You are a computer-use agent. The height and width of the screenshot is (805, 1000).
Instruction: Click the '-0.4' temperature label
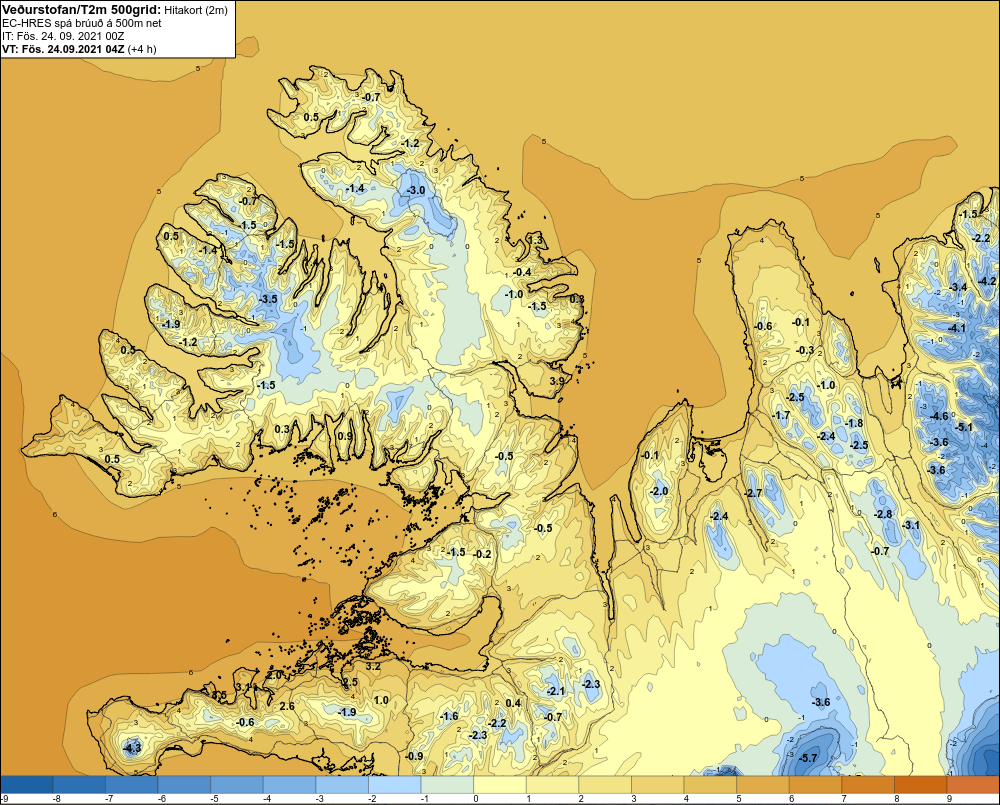(x=522, y=272)
